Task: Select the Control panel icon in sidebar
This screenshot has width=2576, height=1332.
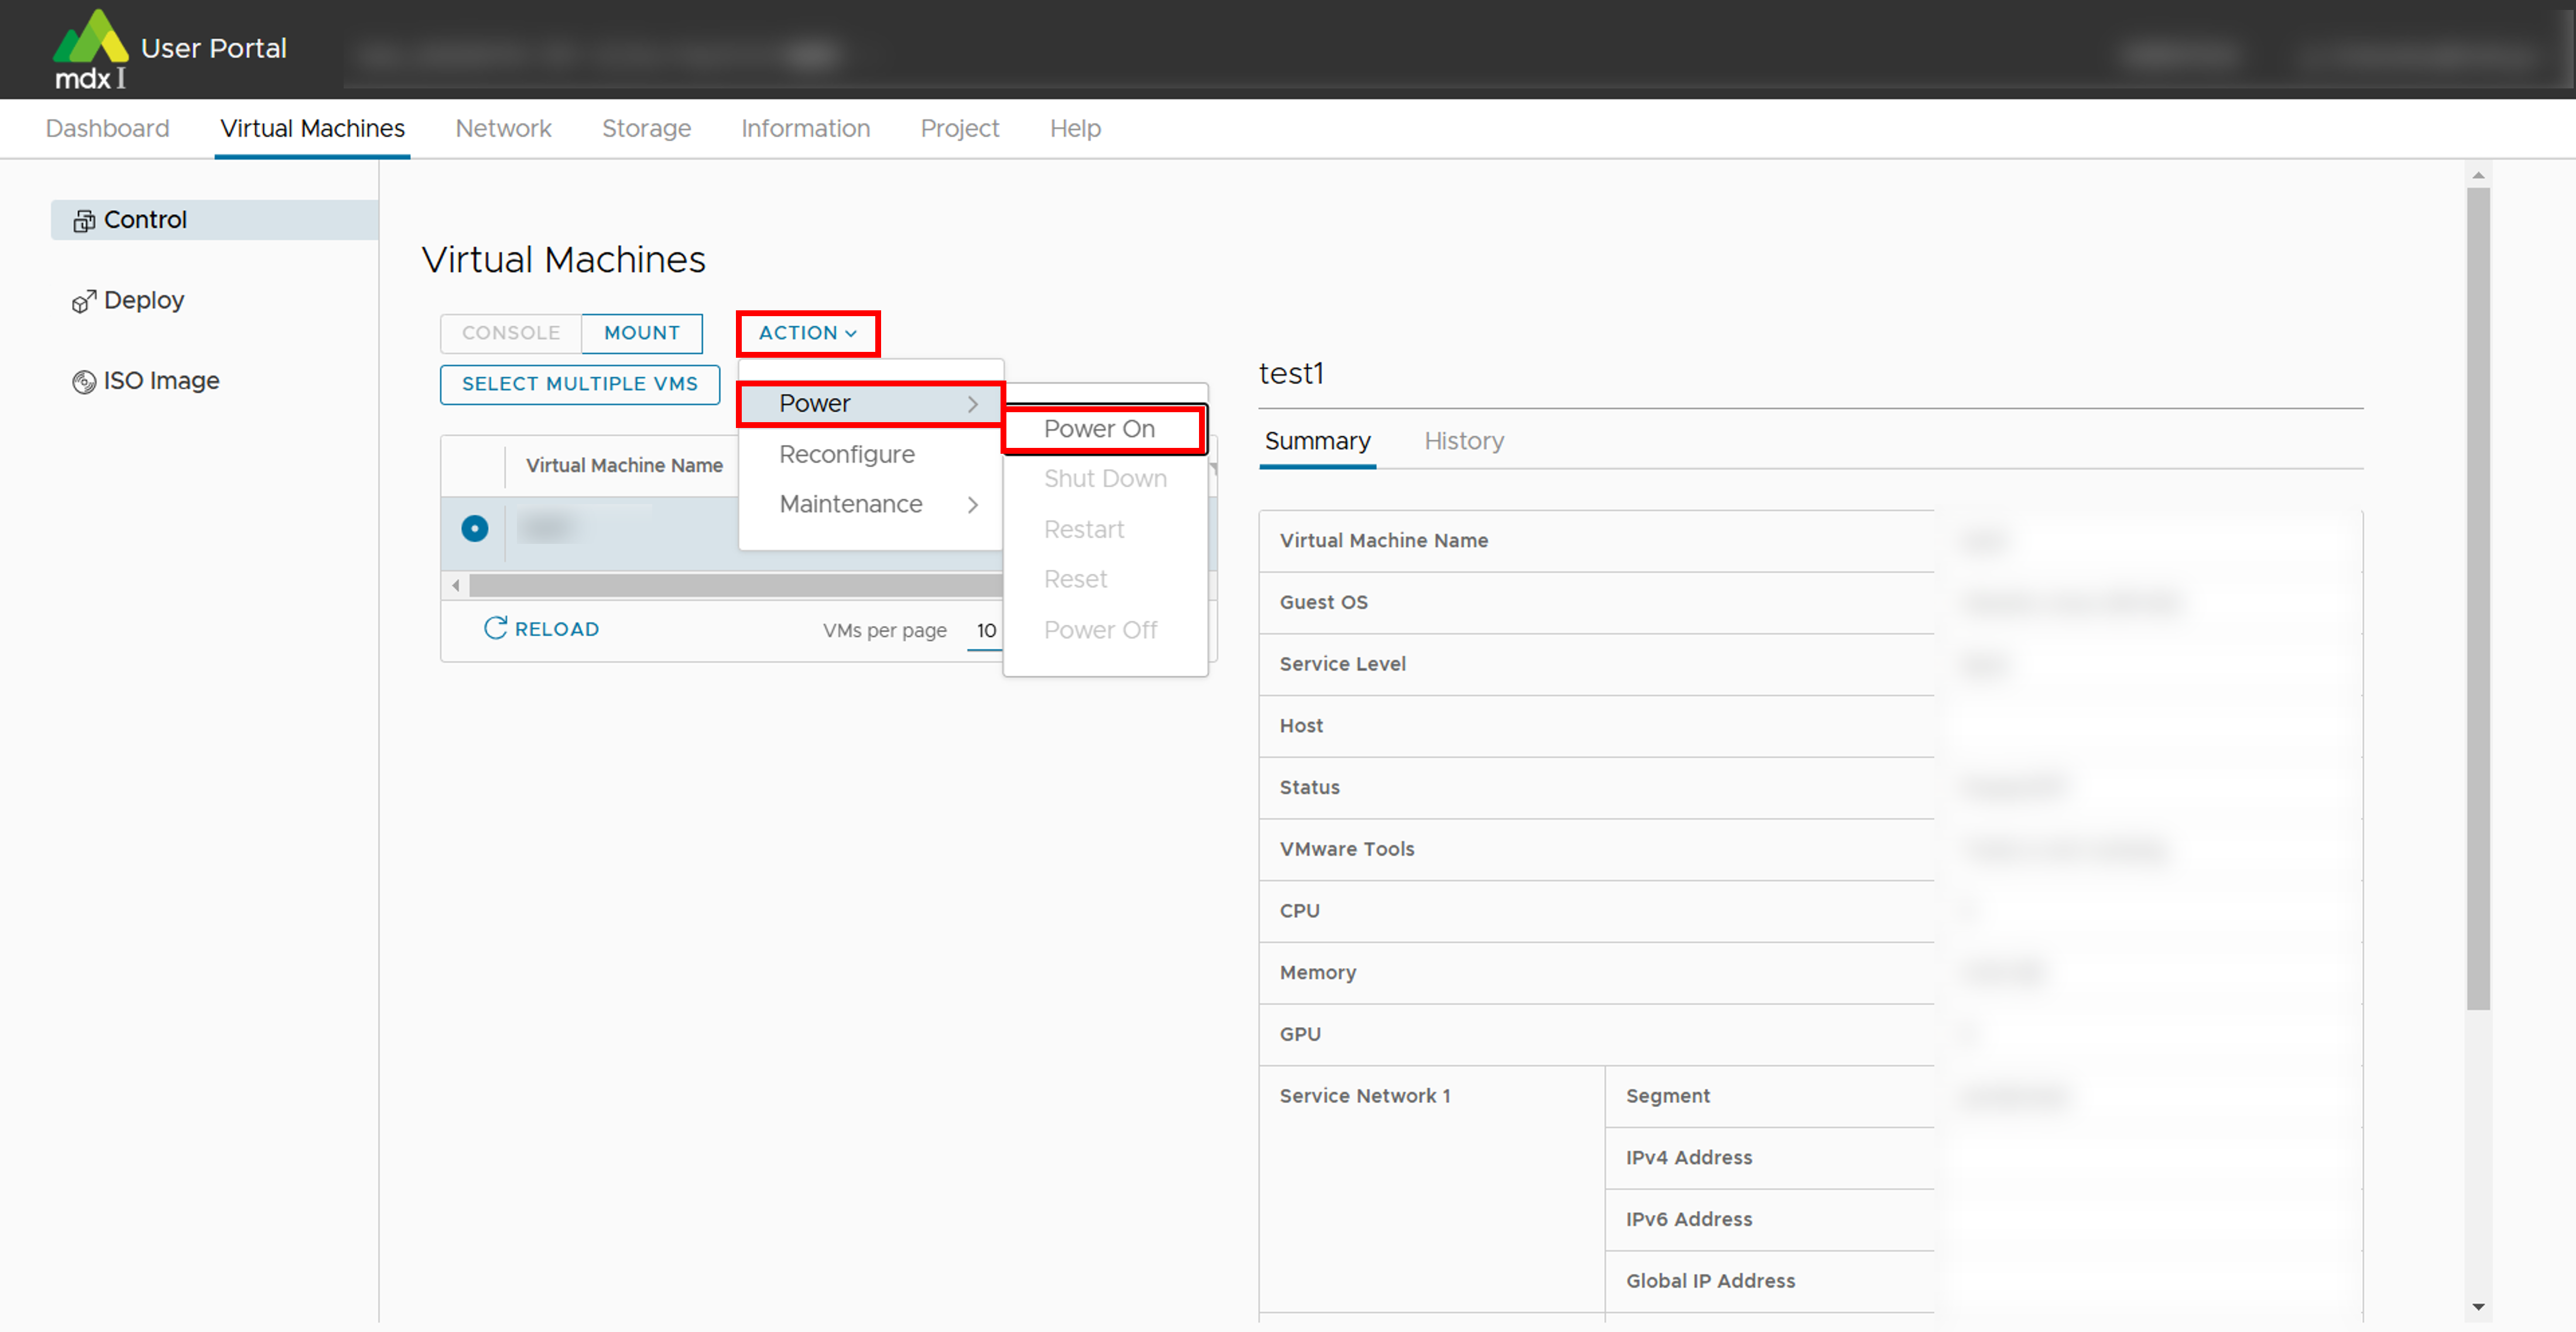Action: pyautogui.click(x=84, y=219)
